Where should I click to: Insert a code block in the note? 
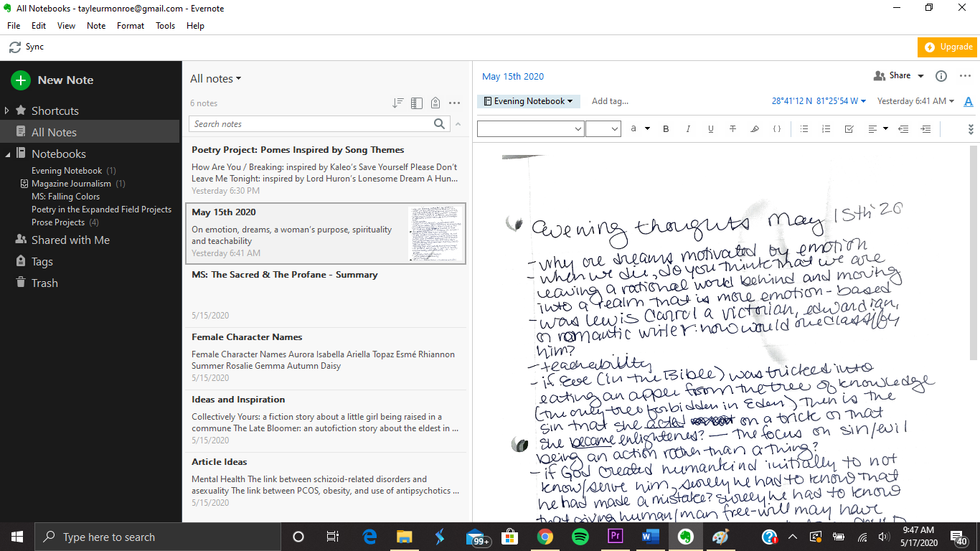click(x=777, y=129)
